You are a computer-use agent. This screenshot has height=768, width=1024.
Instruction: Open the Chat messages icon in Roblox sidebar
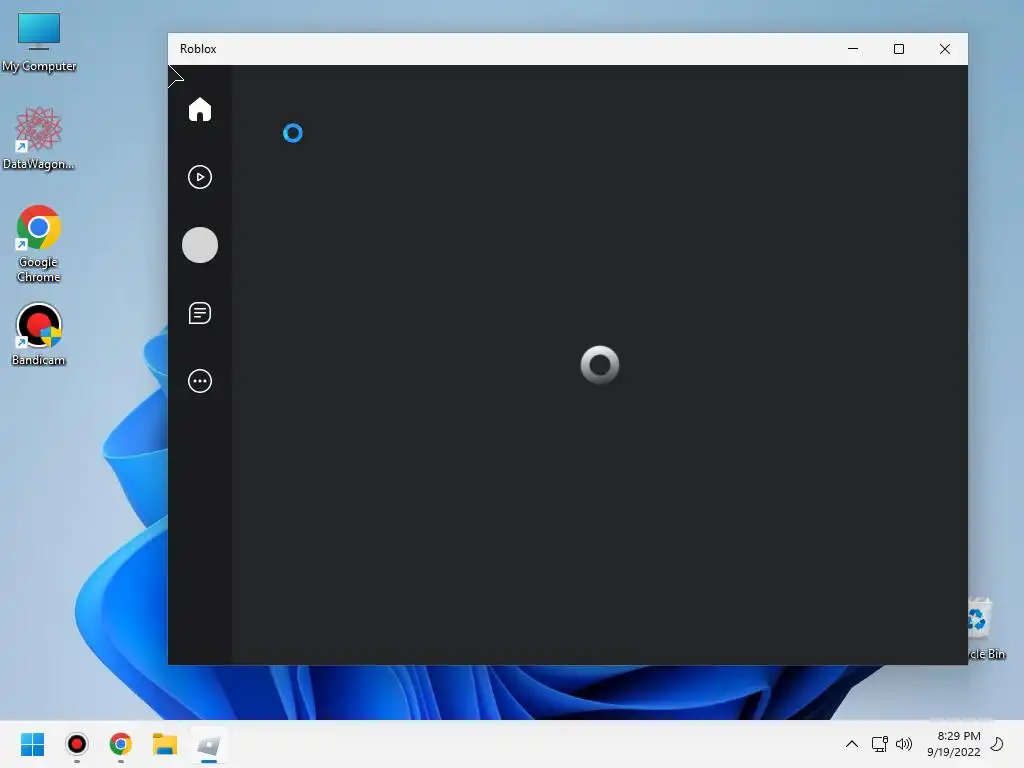[200, 313]
